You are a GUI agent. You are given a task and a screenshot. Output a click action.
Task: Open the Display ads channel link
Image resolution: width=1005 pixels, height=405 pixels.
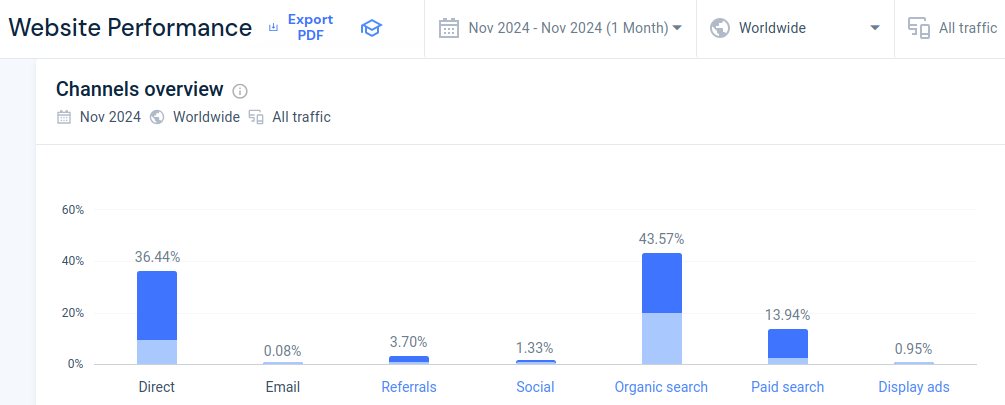click(x=914, y=387)
